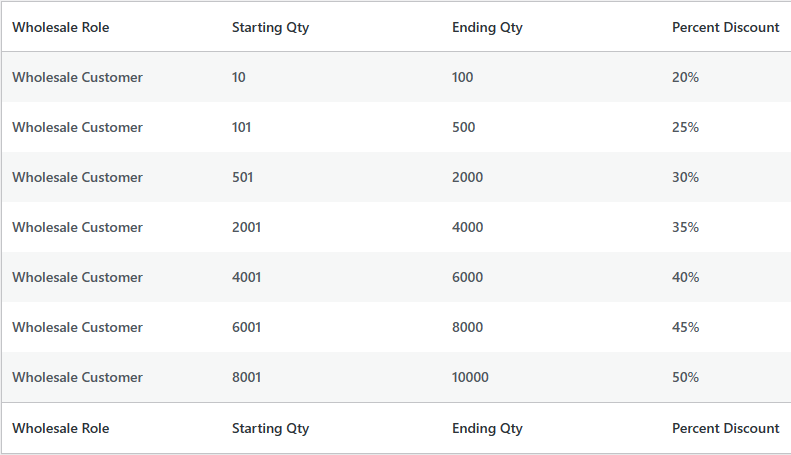This screenshot has height=455, width=791.
Task: Click the bottom Ending Qty footer label
Action: point(487,428)
